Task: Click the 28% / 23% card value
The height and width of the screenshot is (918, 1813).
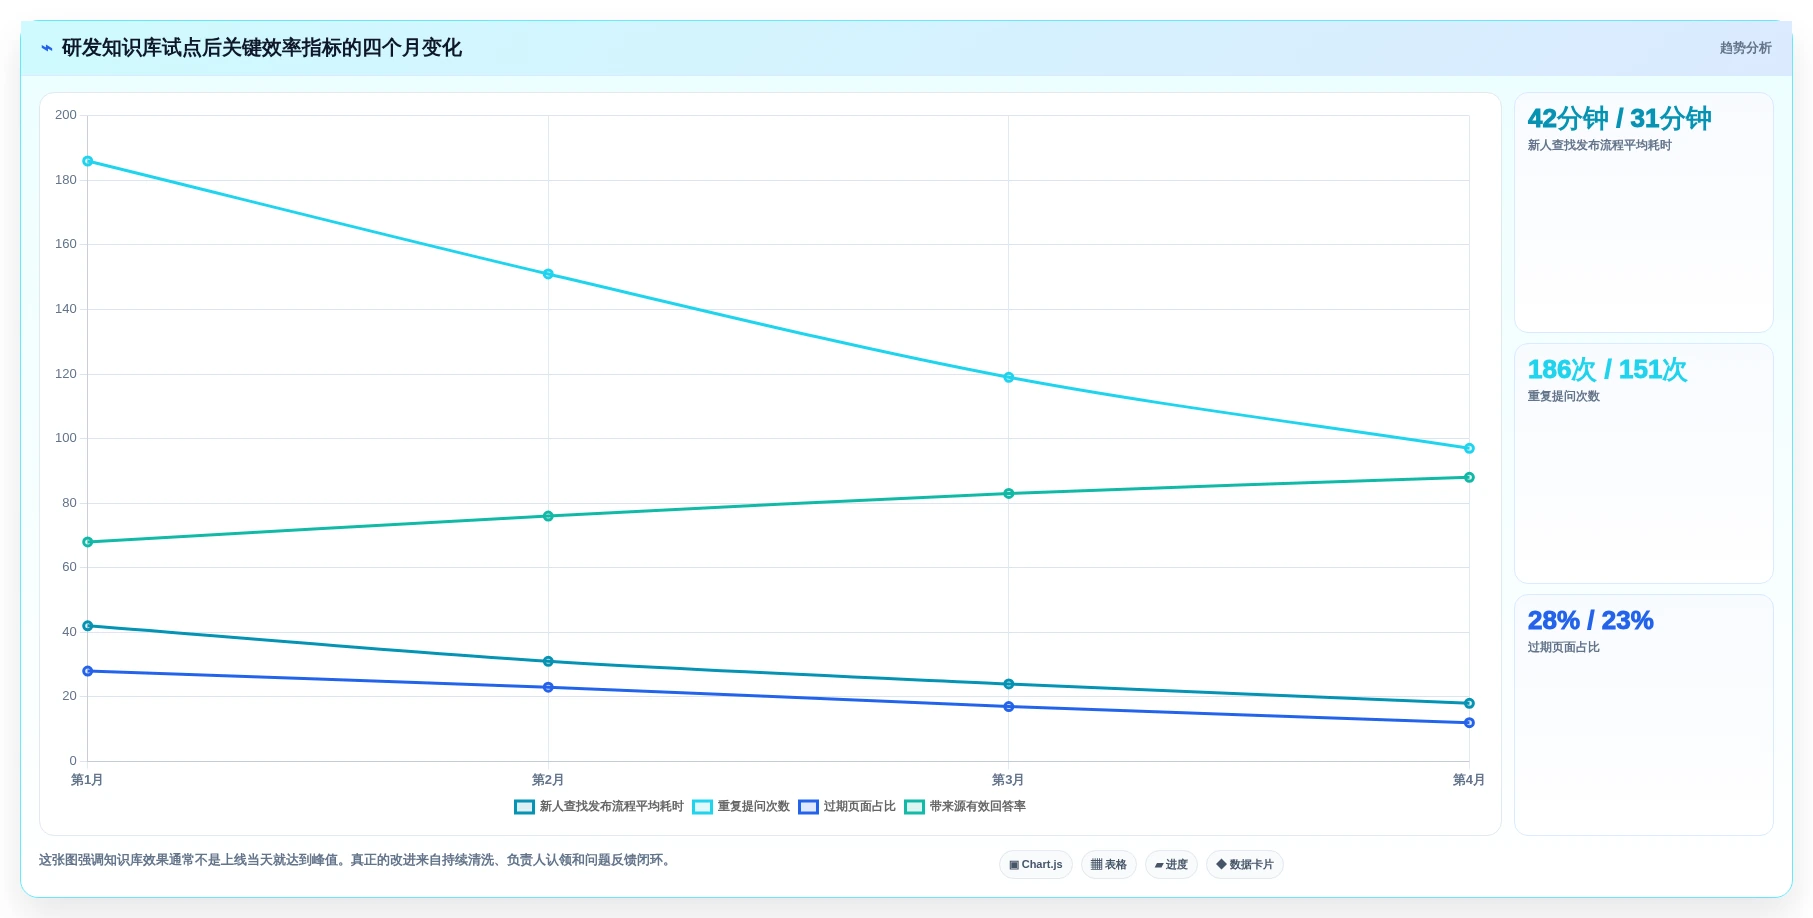Action: click(x=1590, y=621)
